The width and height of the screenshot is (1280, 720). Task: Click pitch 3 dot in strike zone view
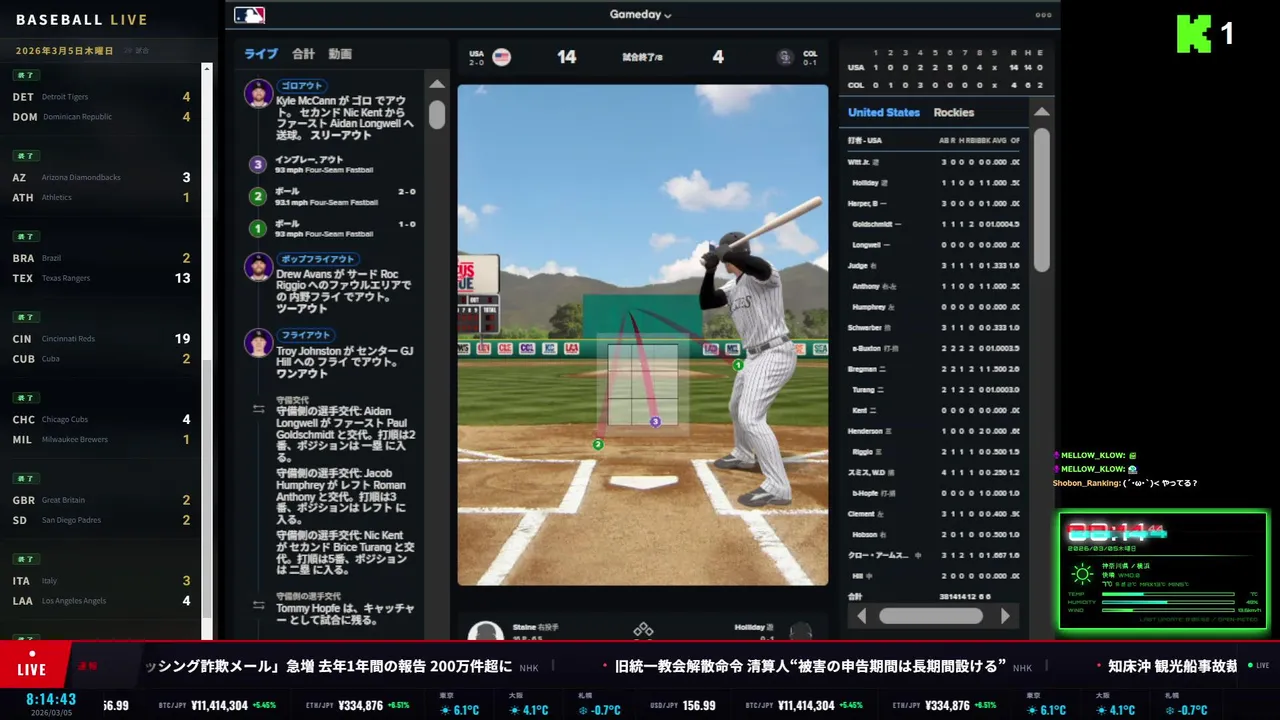[655, 422]
